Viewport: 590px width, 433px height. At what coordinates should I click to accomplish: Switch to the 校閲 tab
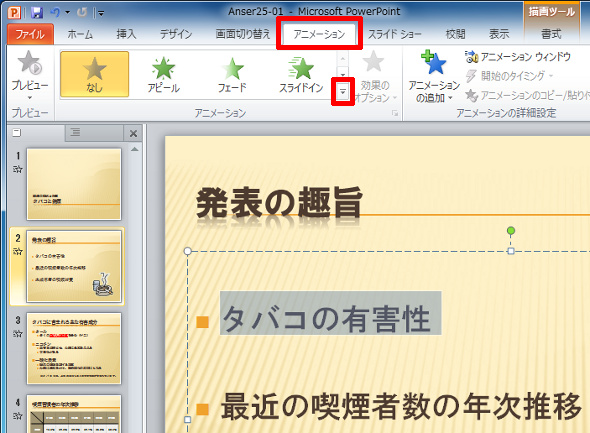click(455, 34)
